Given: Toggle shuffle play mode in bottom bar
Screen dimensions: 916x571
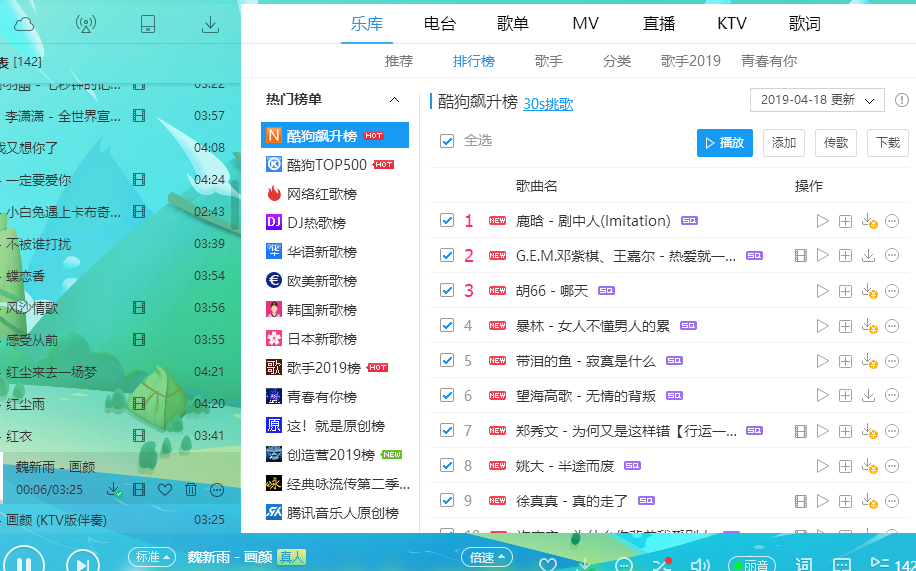Looking at the screenshot, I should point(662,564).
